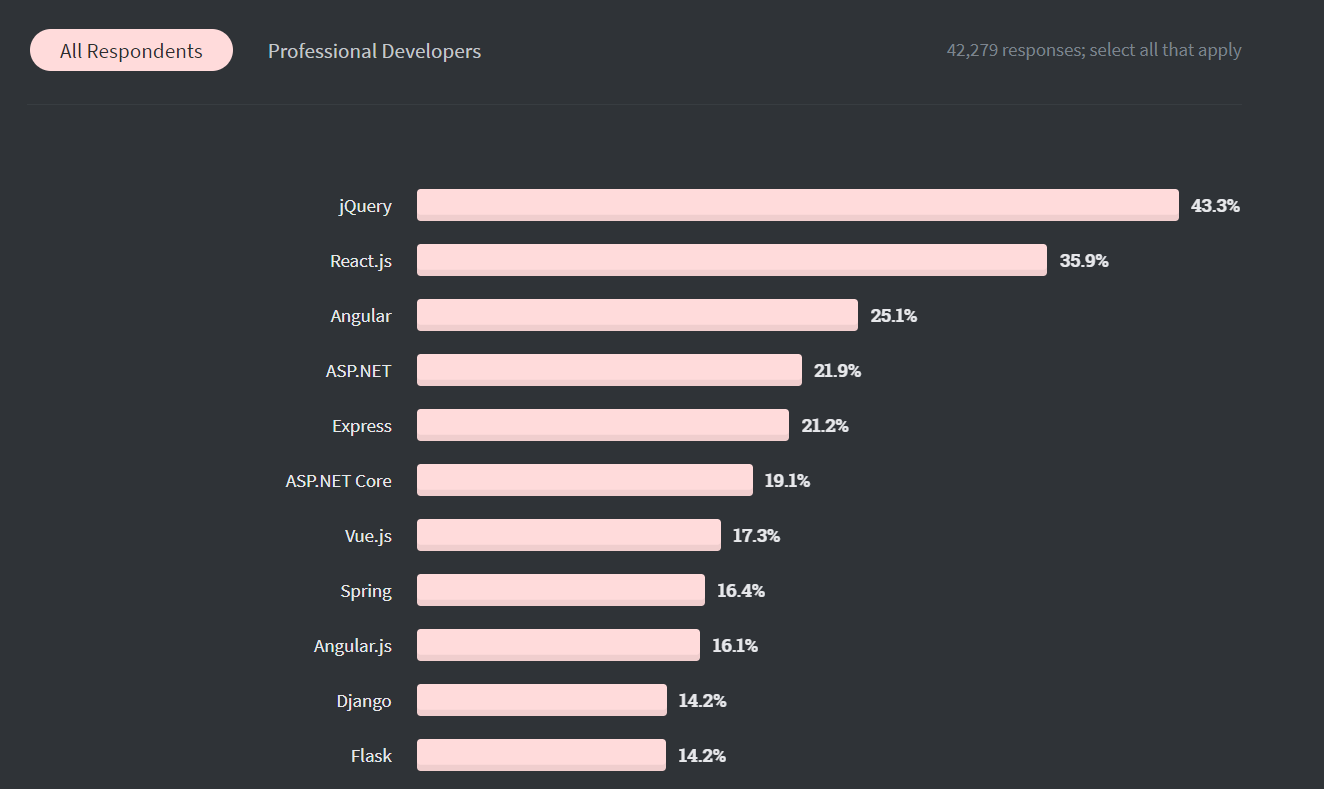Click the 25.1% Angular percentage

tap(894, 315)
